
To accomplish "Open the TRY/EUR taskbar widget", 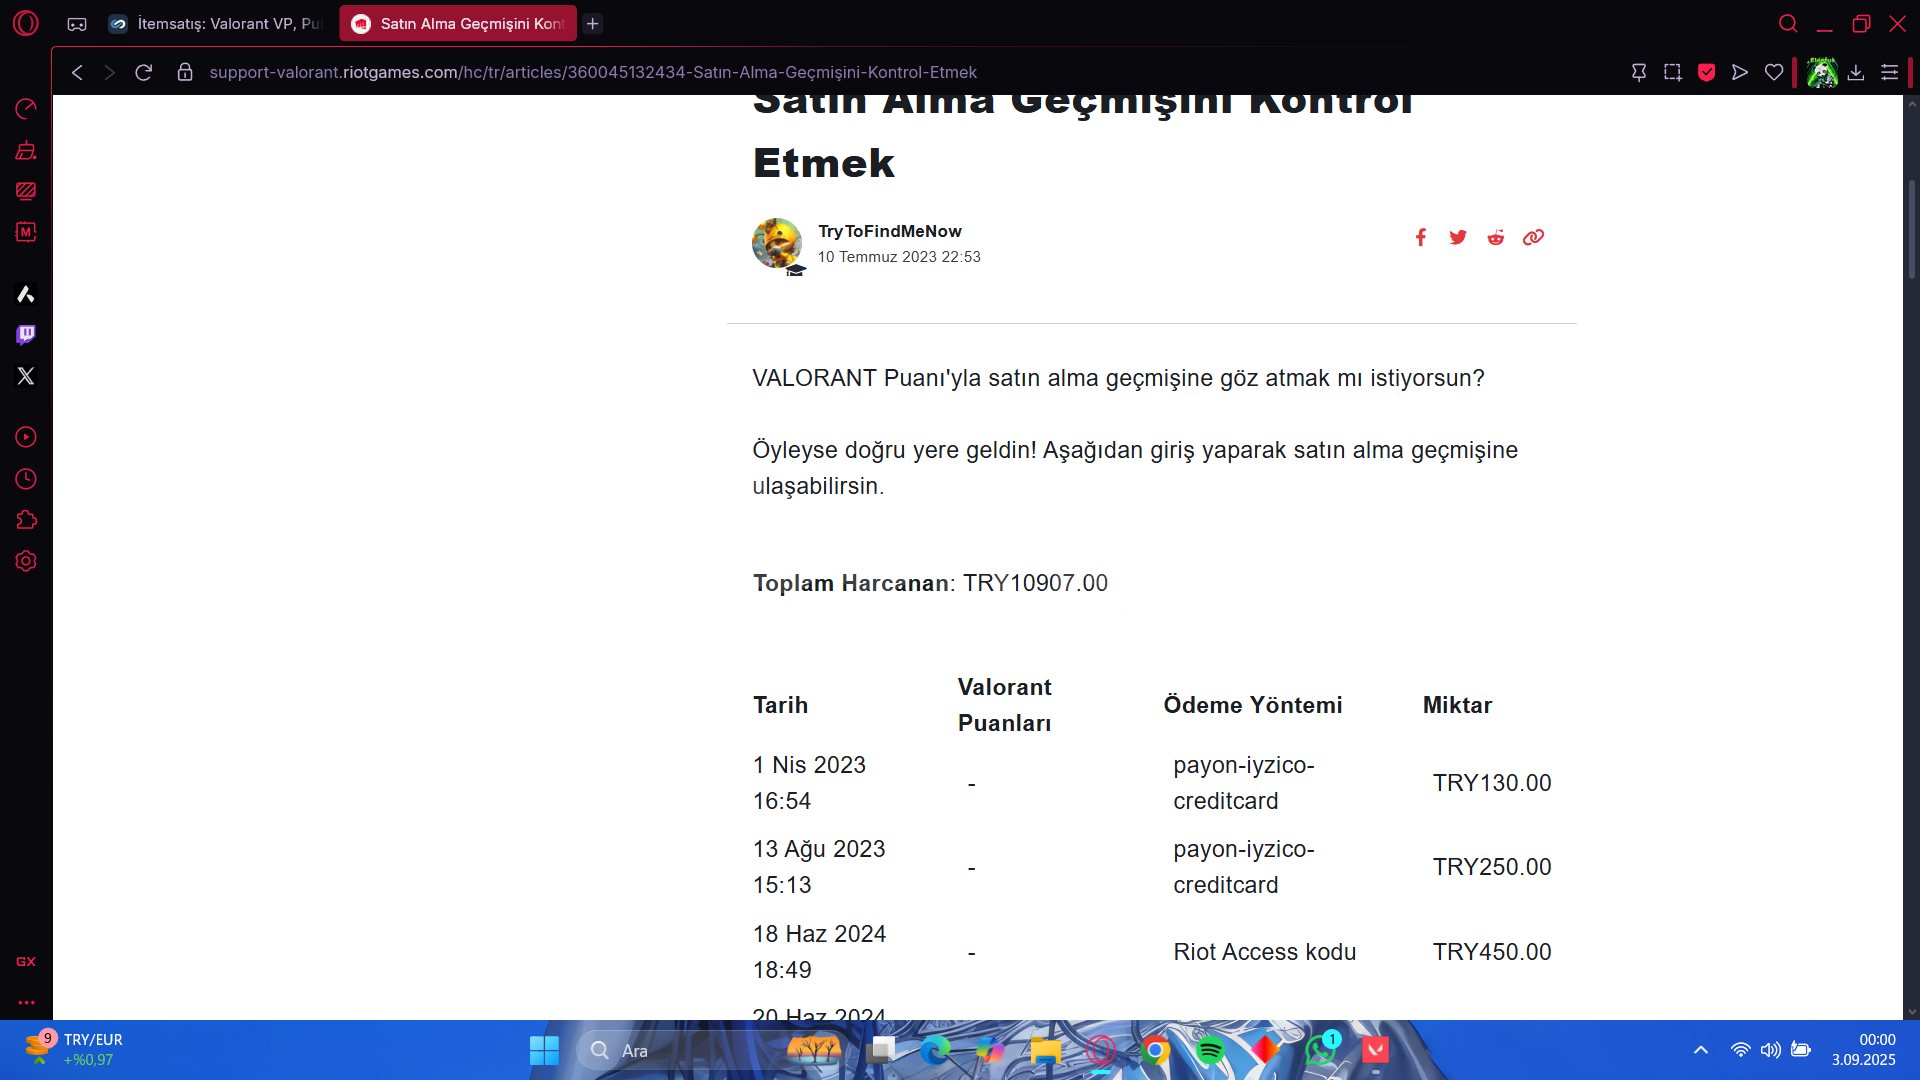I will (74, 1049).
